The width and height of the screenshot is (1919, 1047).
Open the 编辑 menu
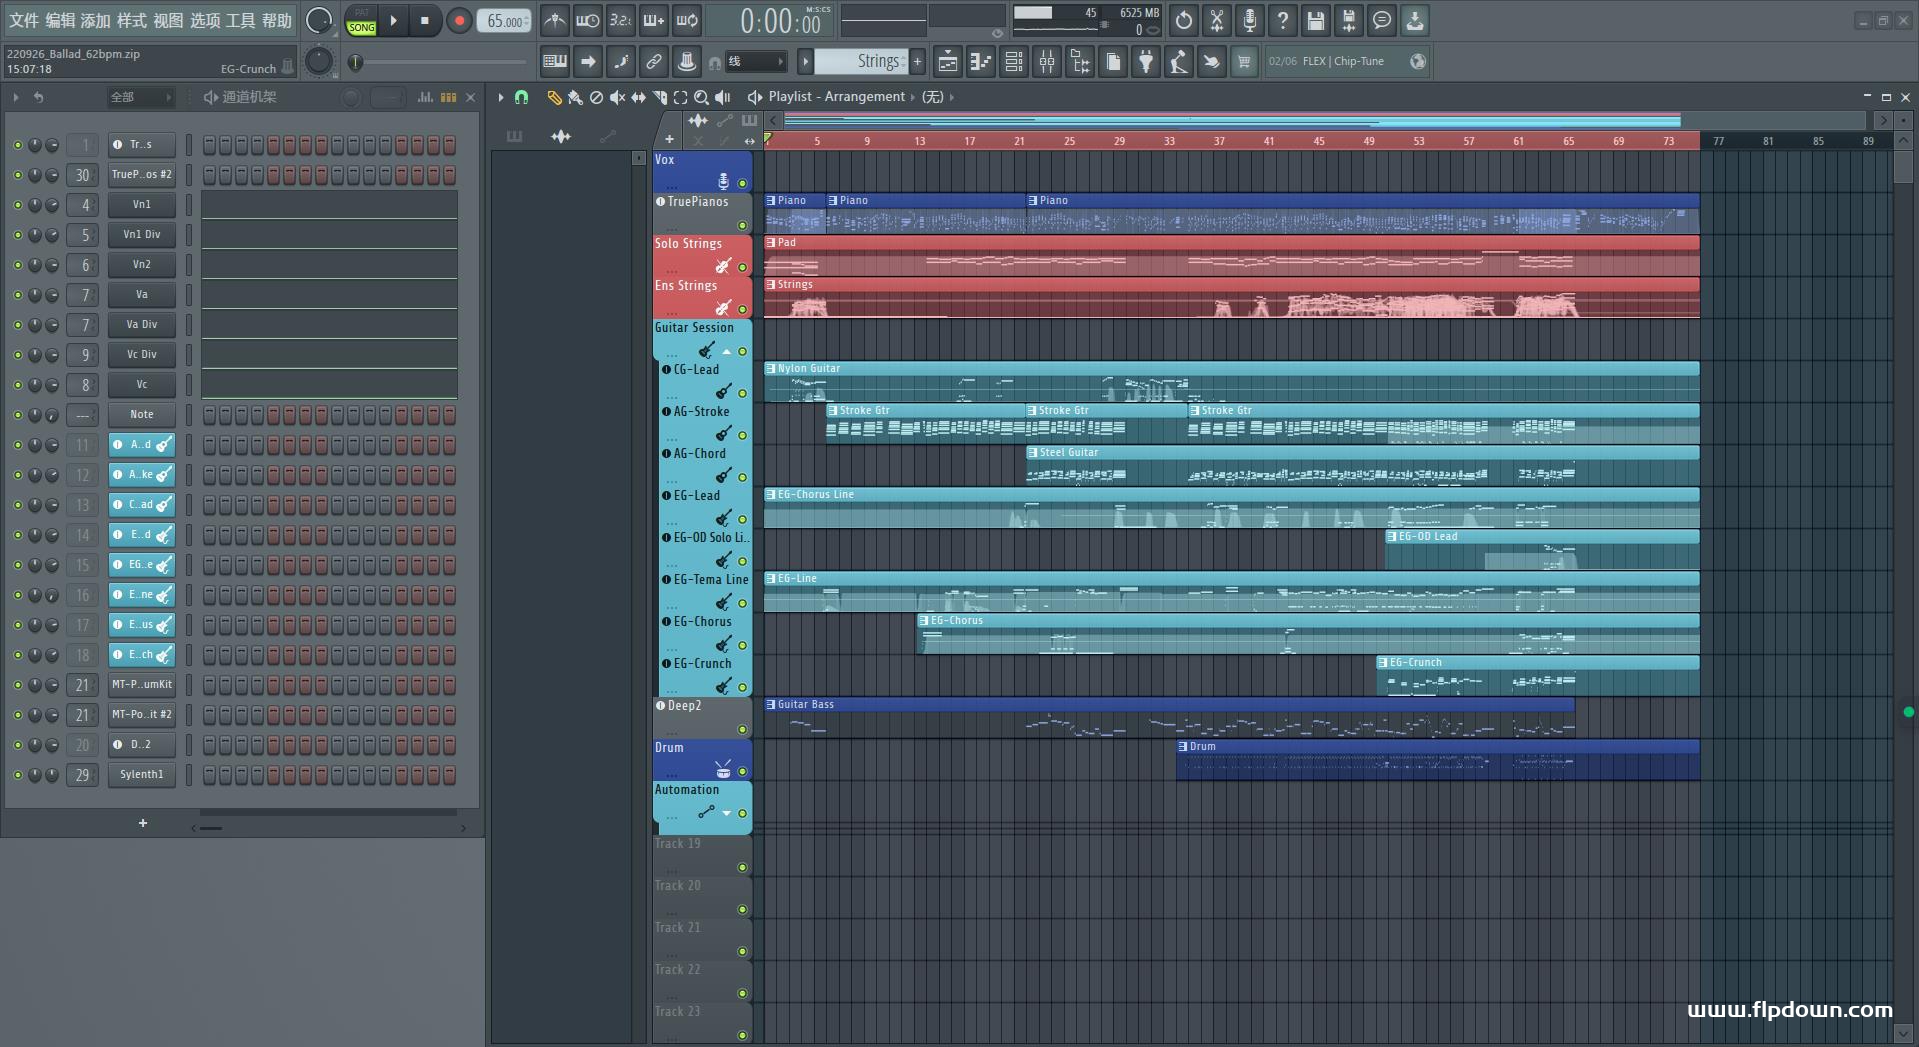coord(60,20)
